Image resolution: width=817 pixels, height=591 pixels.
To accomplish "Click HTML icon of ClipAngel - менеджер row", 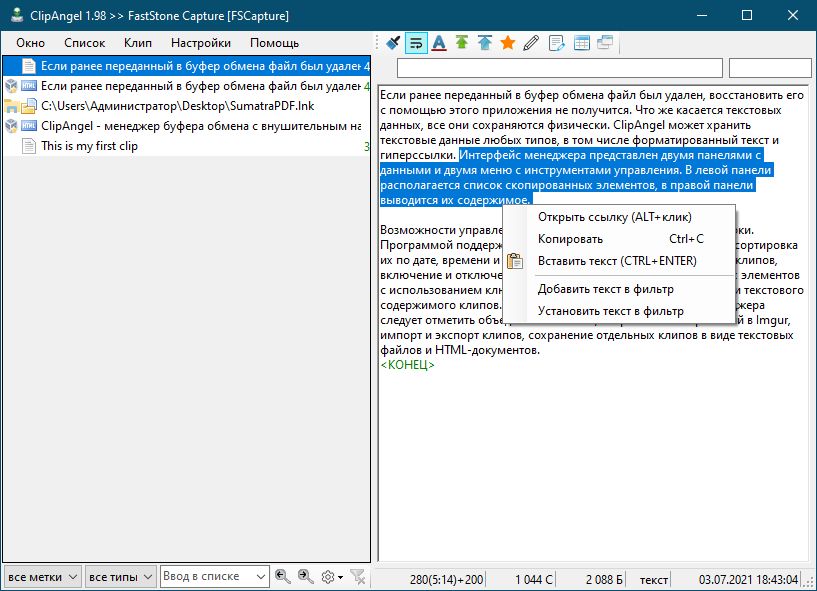I will 29,126.
